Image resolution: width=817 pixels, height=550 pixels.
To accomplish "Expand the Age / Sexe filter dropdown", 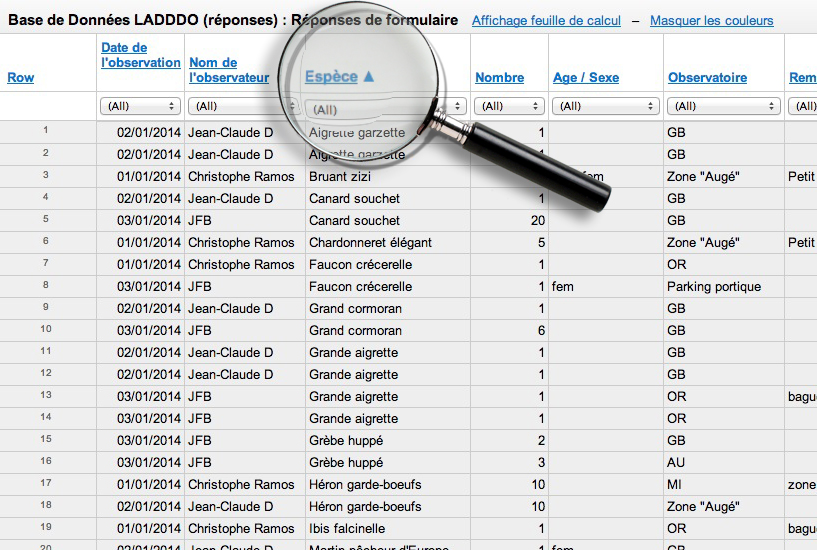I will 605,106.
